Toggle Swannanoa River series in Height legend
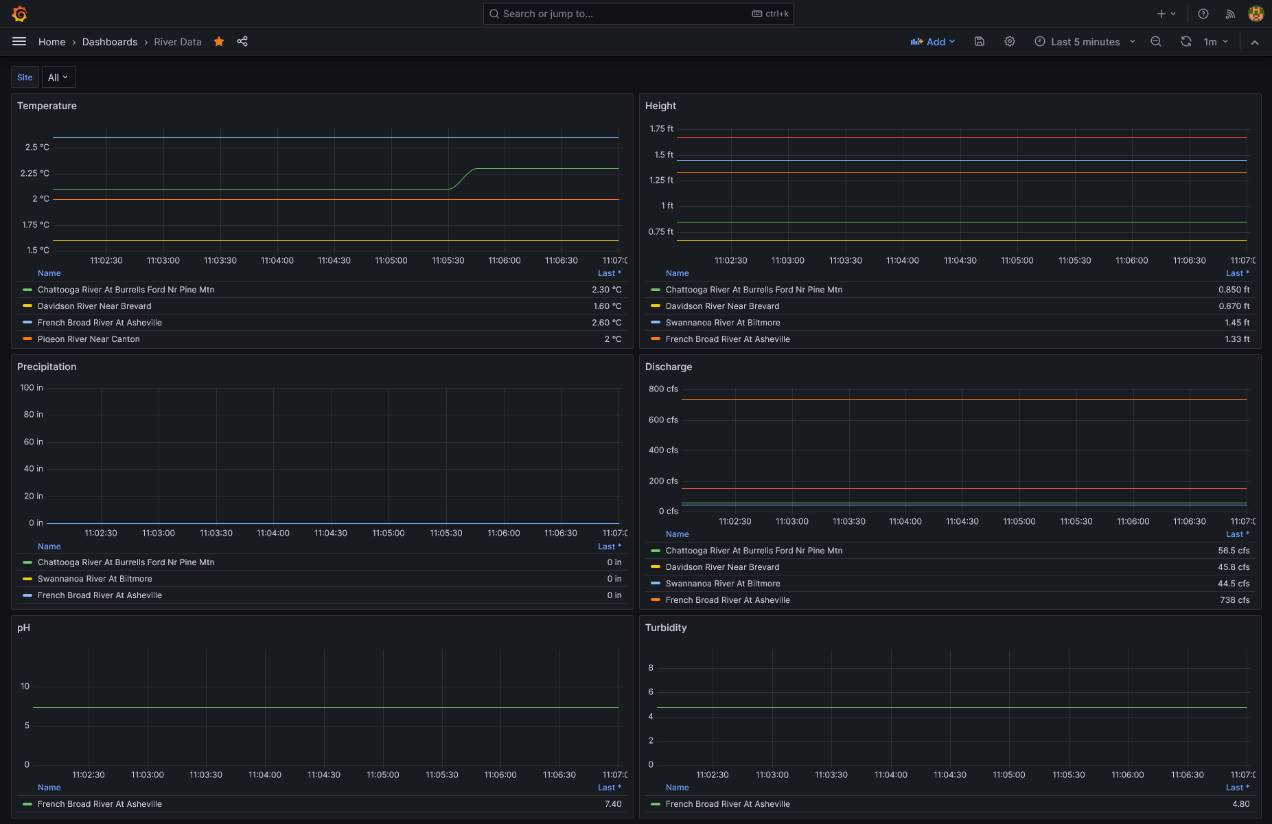This screenshot has height=824, width=1272. [x=722, y=323]
